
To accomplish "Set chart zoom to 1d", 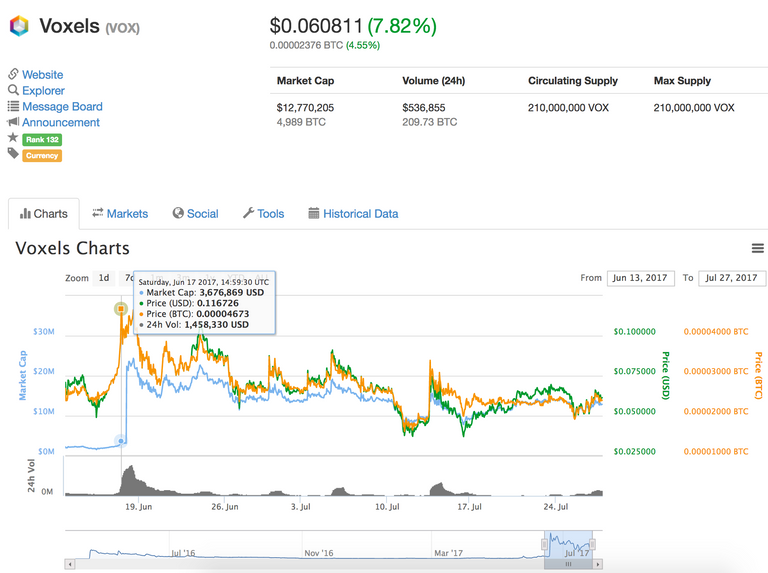I will pos(104,278).
